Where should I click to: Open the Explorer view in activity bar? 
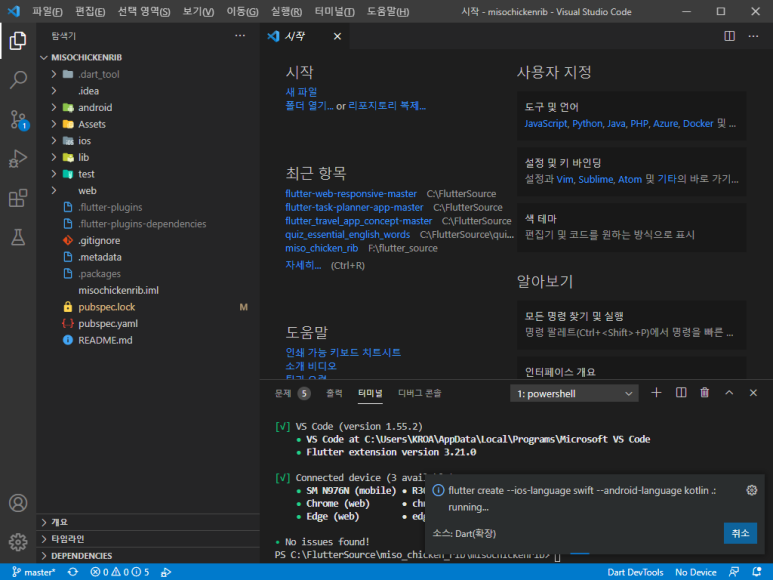tap(18, 40)
